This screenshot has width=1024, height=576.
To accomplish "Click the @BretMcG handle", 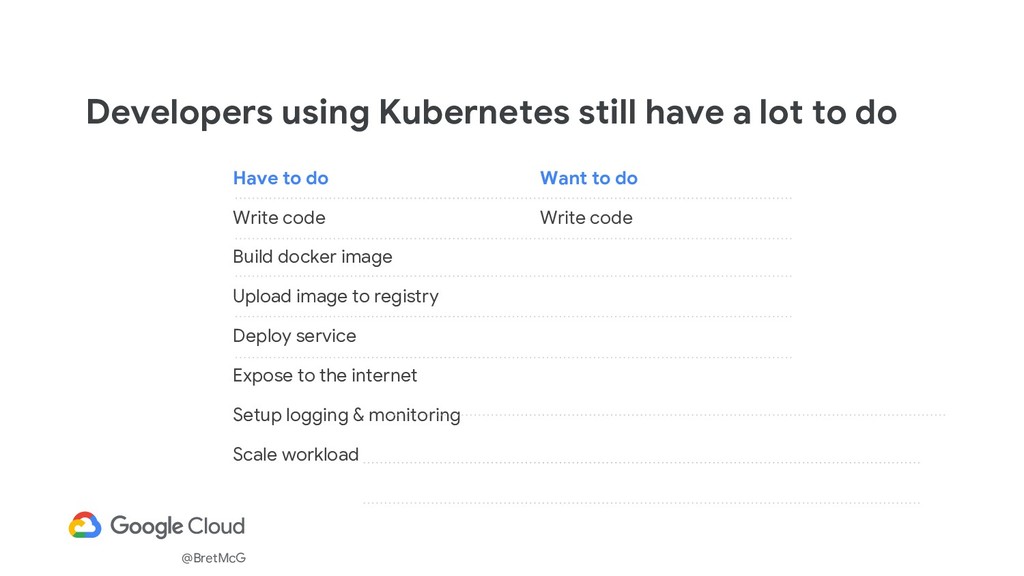I will point(213,558).
